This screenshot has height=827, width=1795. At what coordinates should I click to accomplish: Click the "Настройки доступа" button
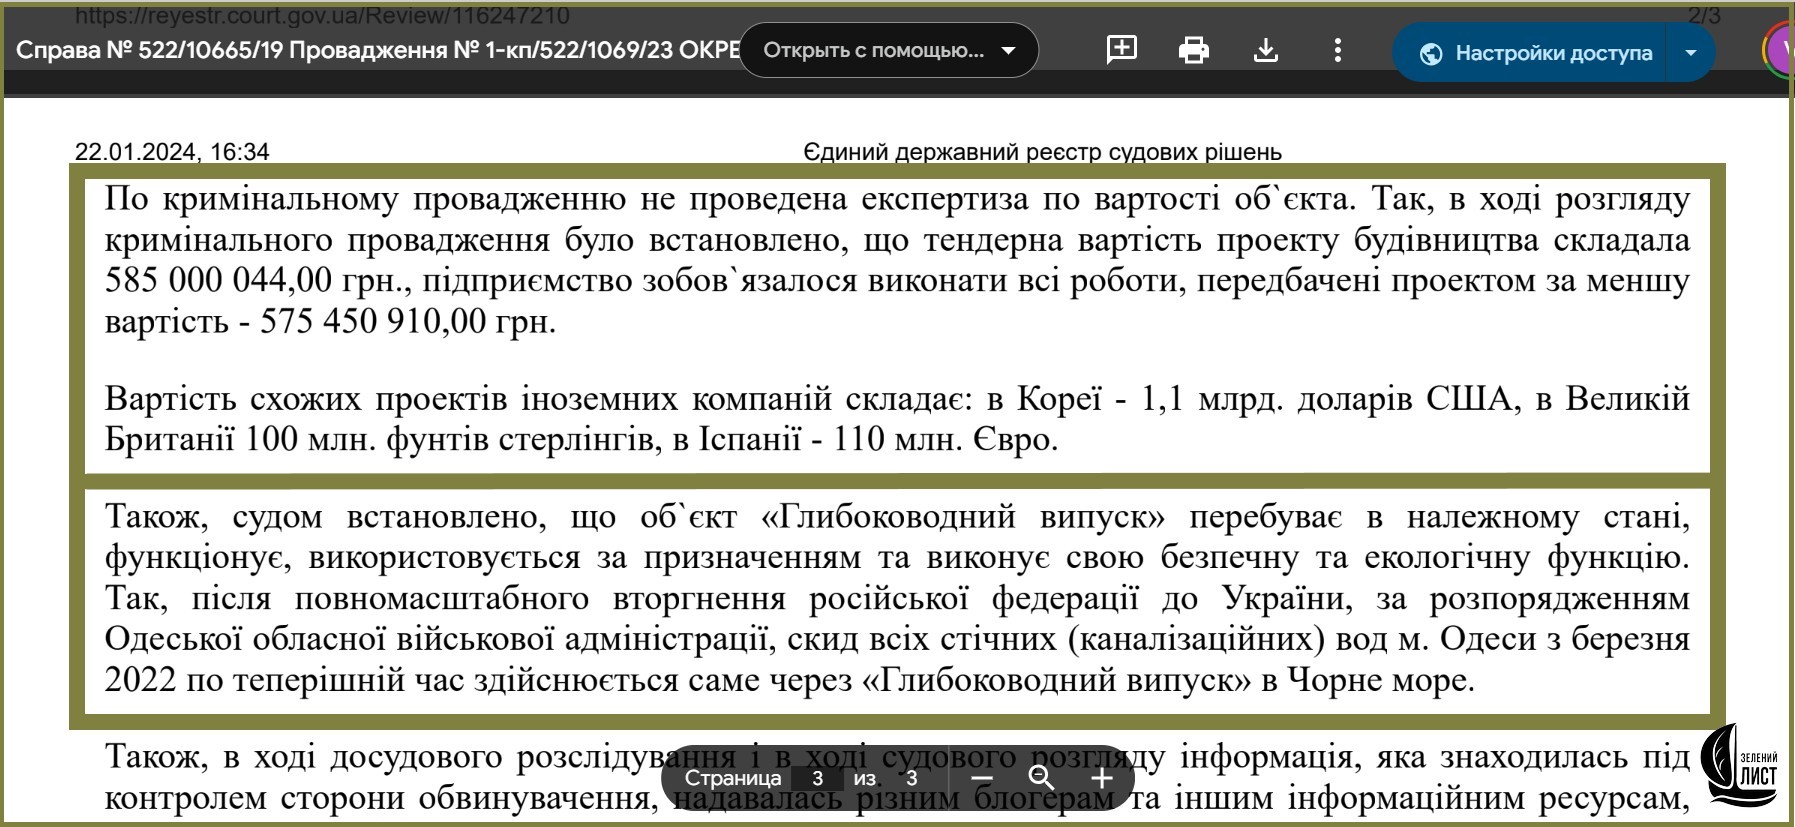point(1536,53)
